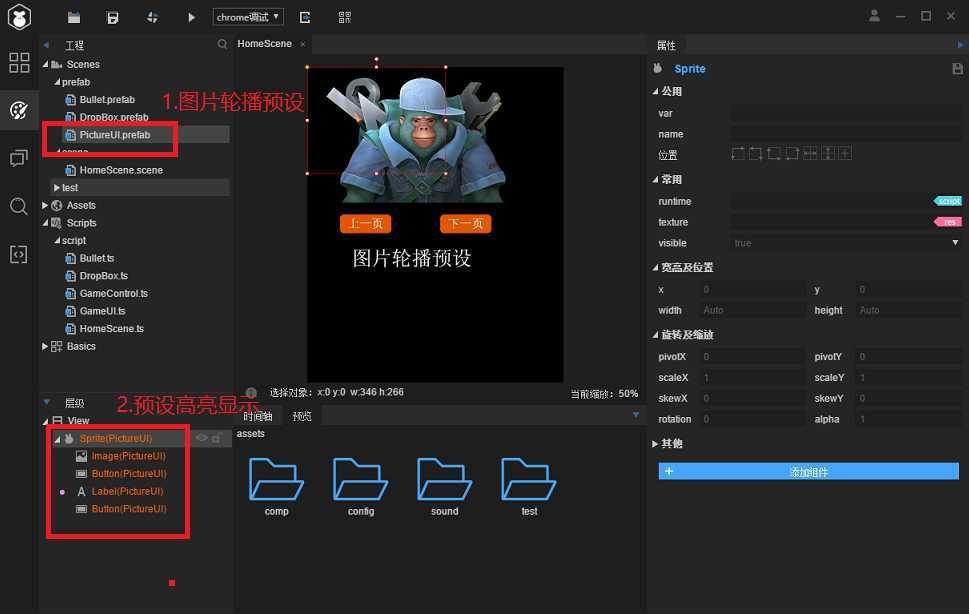The width and height of the screenshot is (969, 614).
Task: Run the project with the play icon
Action: [191, 17]
